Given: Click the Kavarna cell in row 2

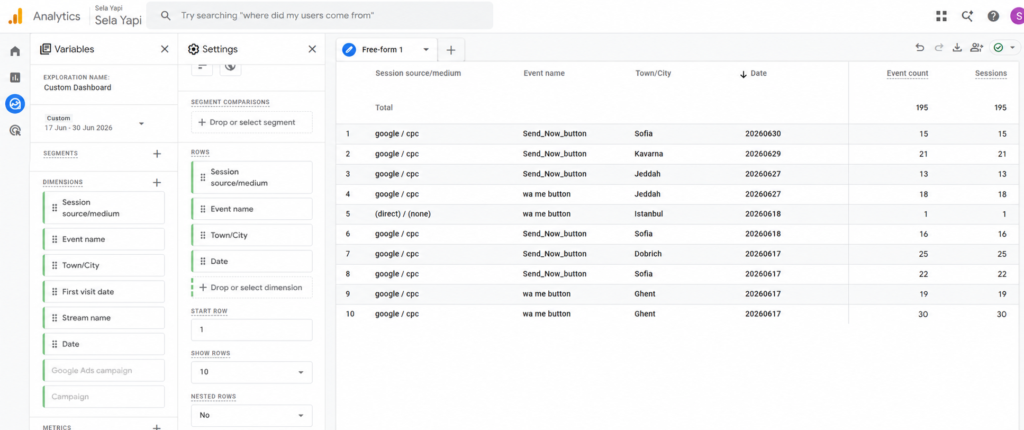Looking at the screenshot, I should click(x=649, y=154).
